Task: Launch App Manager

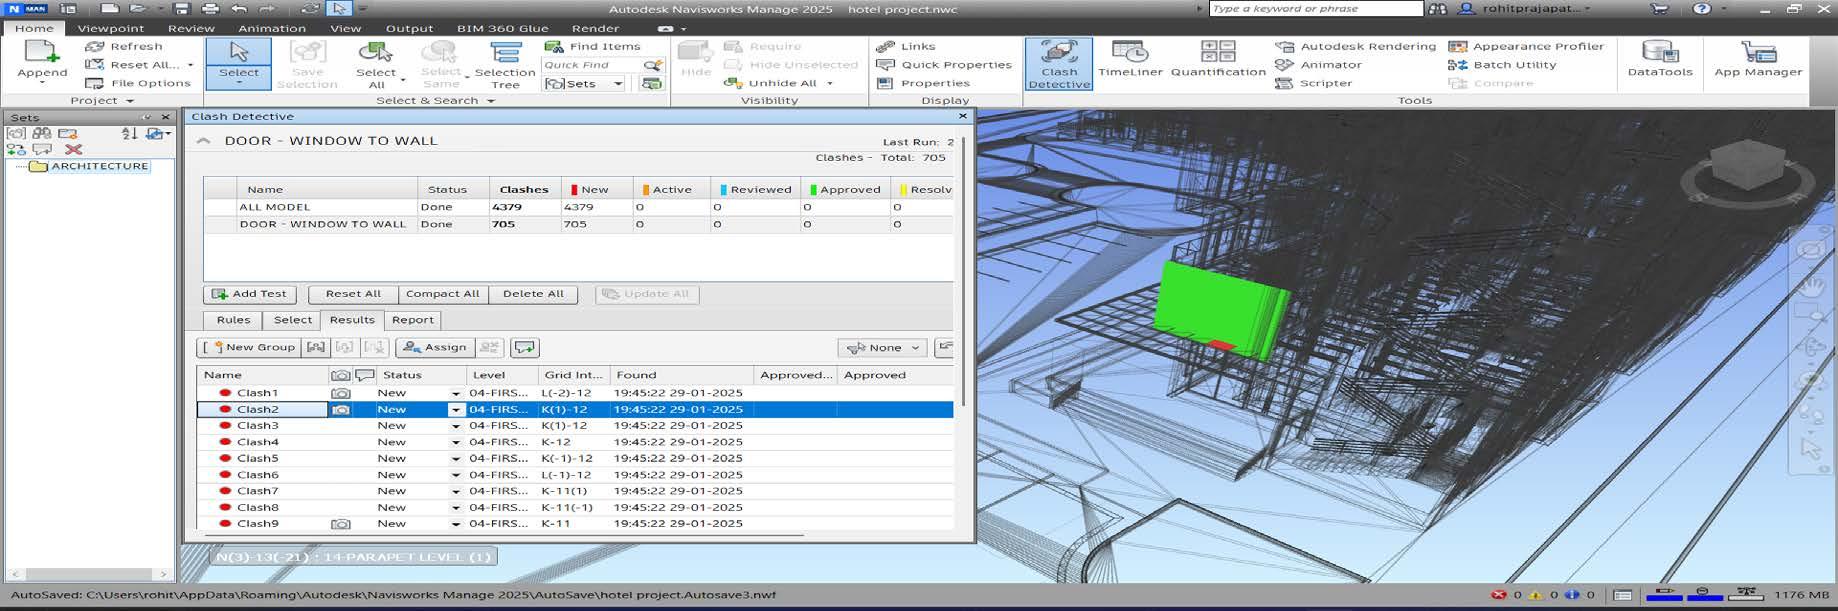Action: point(1758,59)
